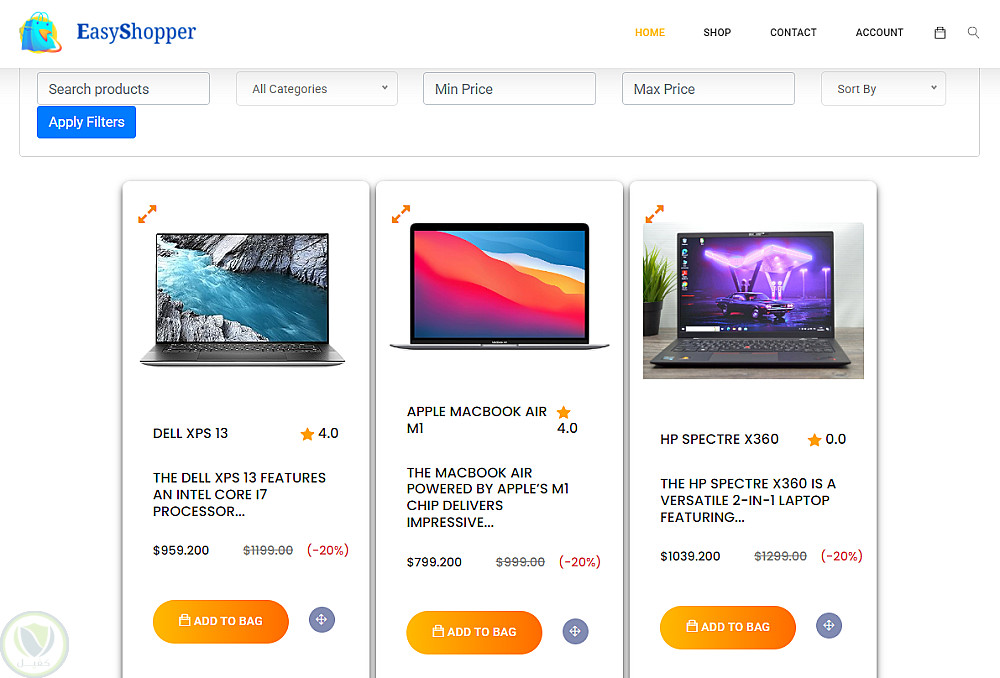The image size is (1000, 678).
Task: Click round move icon beside HP Spectre
Action: [x=828, y=625]
